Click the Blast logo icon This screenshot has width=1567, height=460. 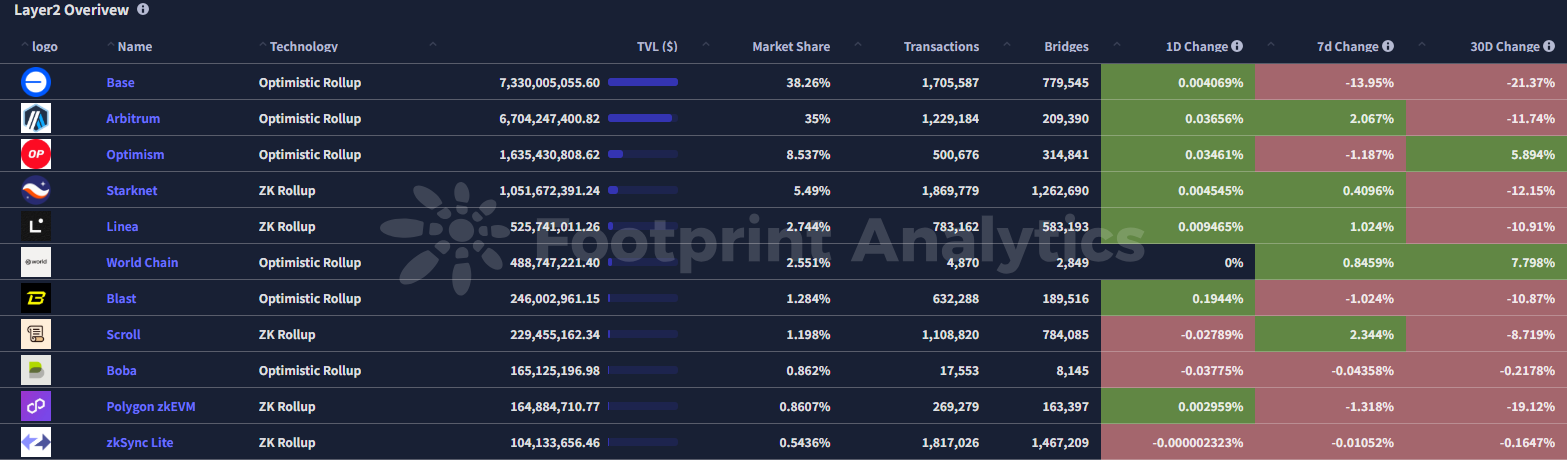pos(36,299)
